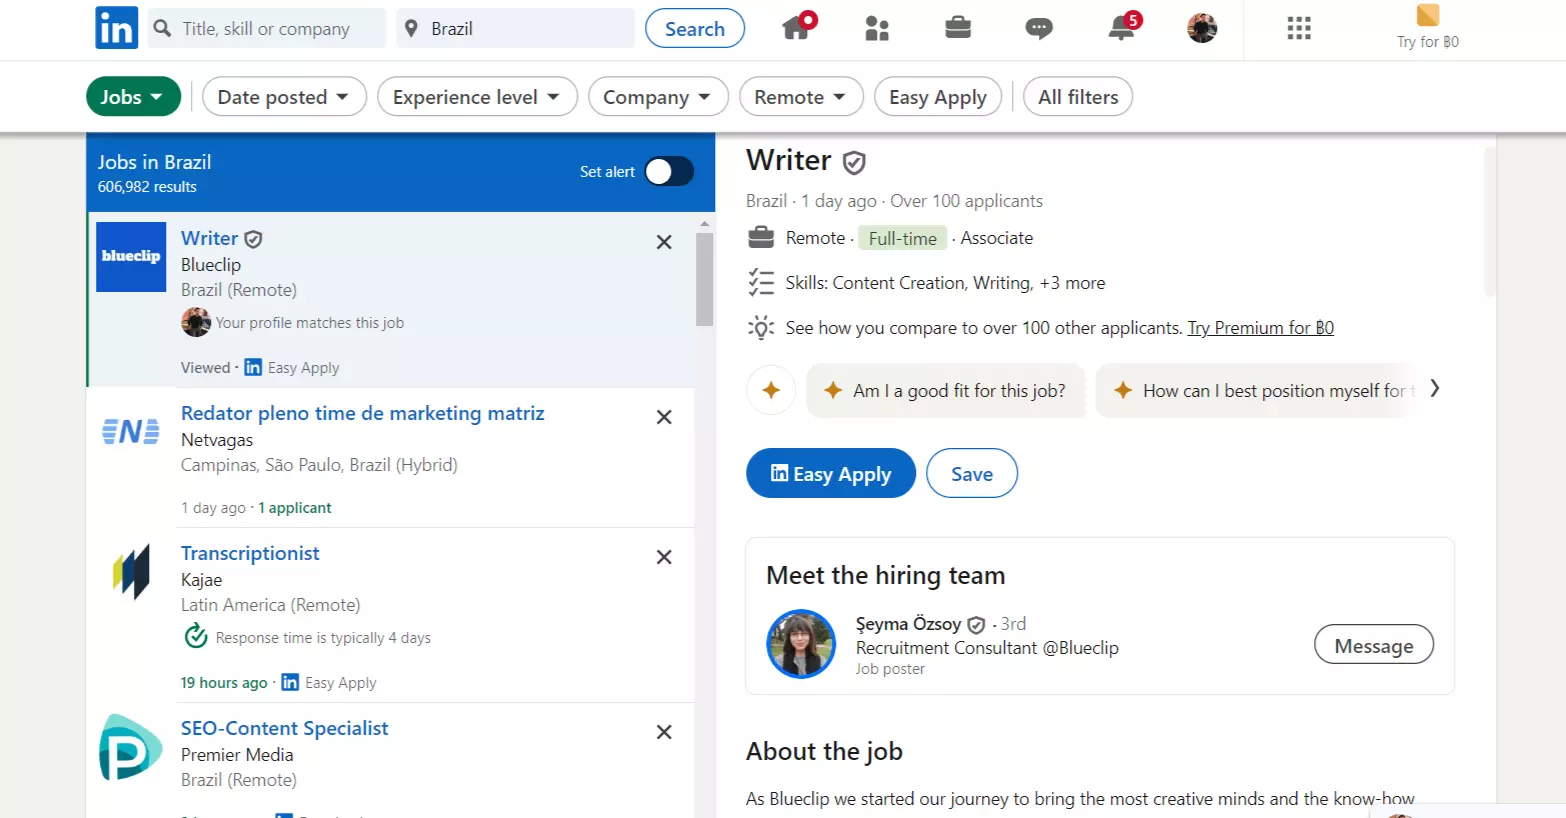Screen dimensions: 1566x818
Task: Dismiss the SEO-Content Specialist job card
Action: tap(664, 732)
